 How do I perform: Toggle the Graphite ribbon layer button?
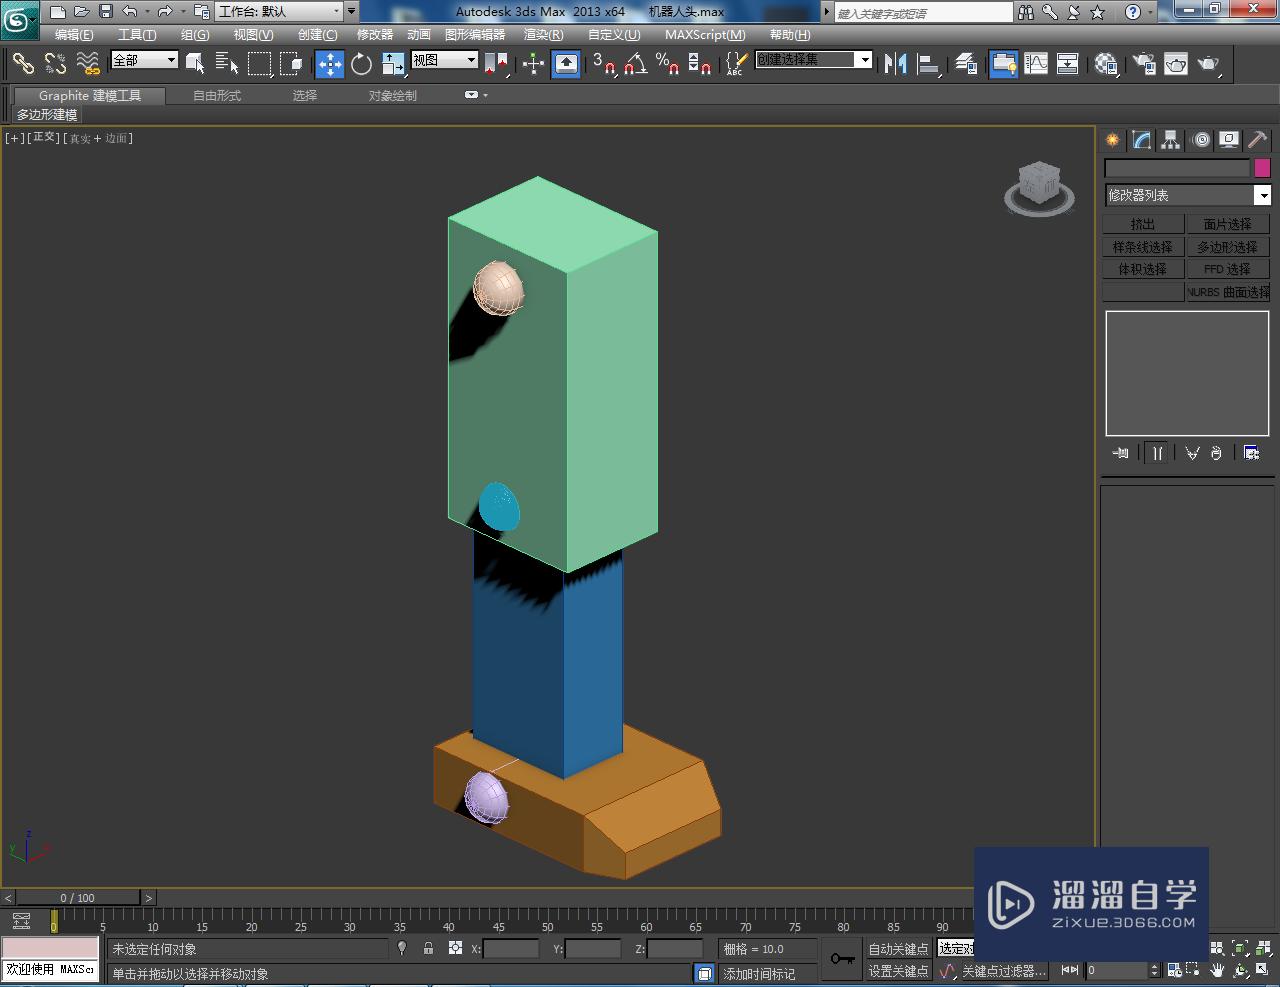pyautogui.click(x=1003, y=64)
